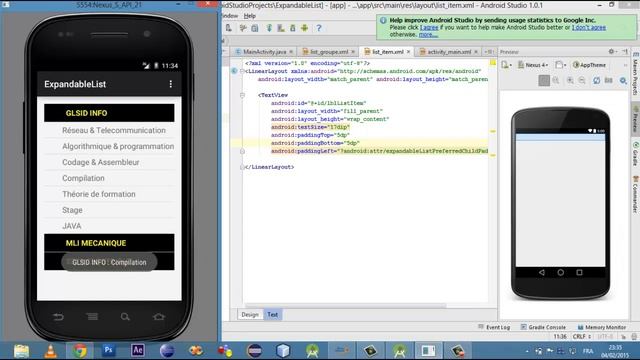This screenshot has height=360, width=640.
Task: Click the zoom out icon in Preview
Action: click(x=582, y=80)
